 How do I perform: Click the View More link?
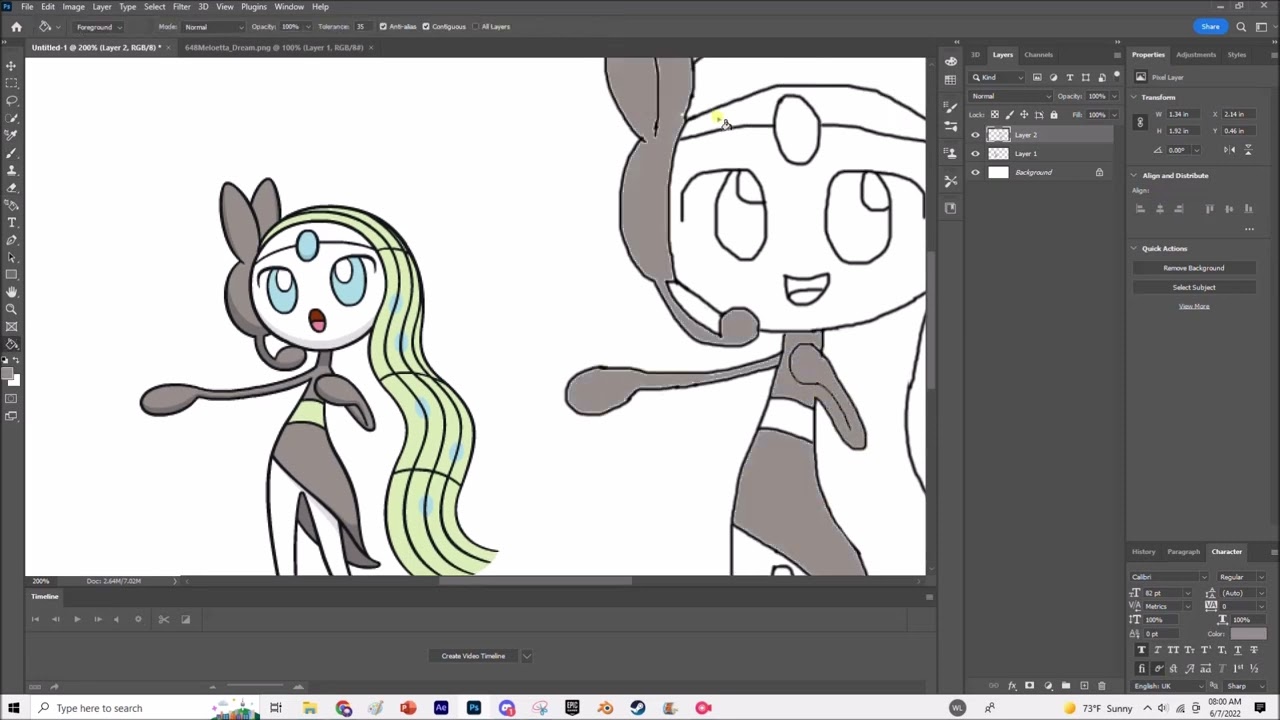(x=1194, y=306)
